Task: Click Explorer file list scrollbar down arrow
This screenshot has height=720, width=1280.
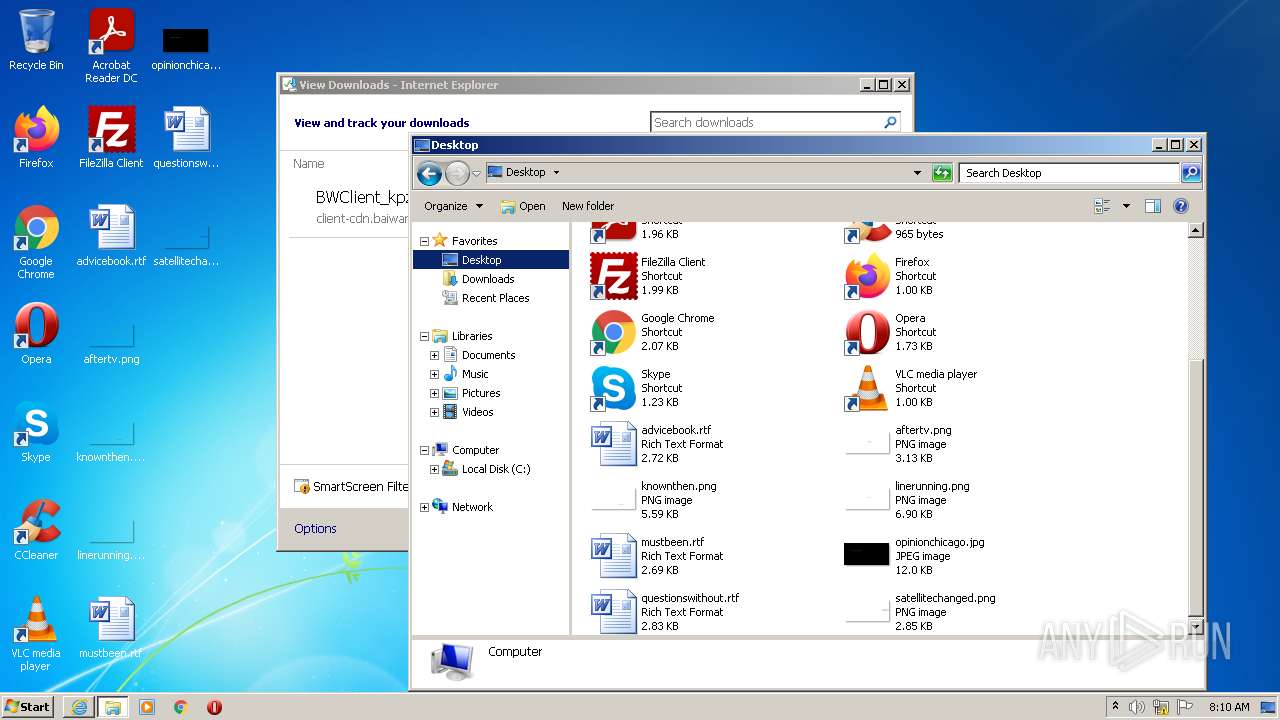Action: [x=1195, y=626]
